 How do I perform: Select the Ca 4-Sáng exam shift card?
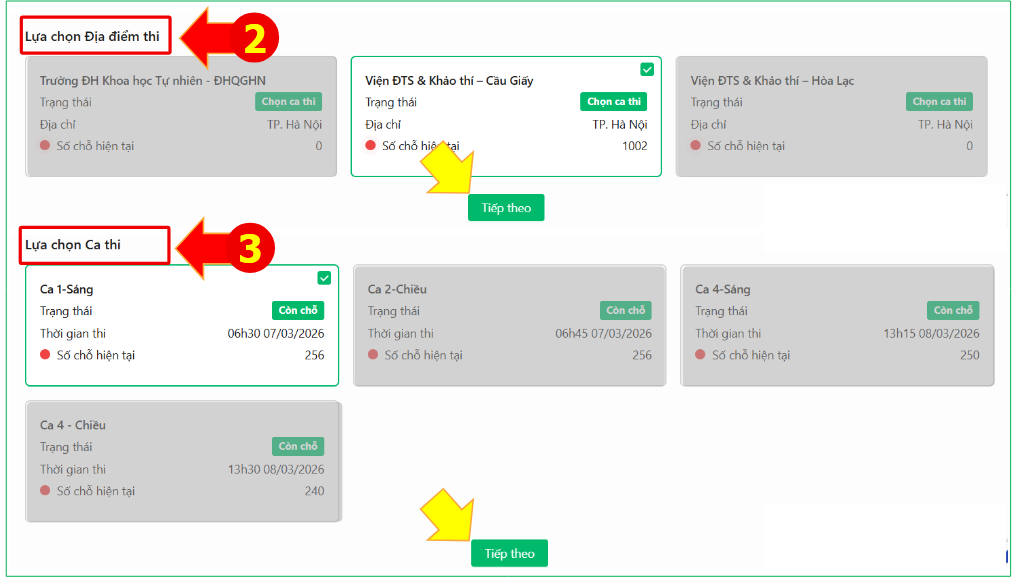pos(837,325)
